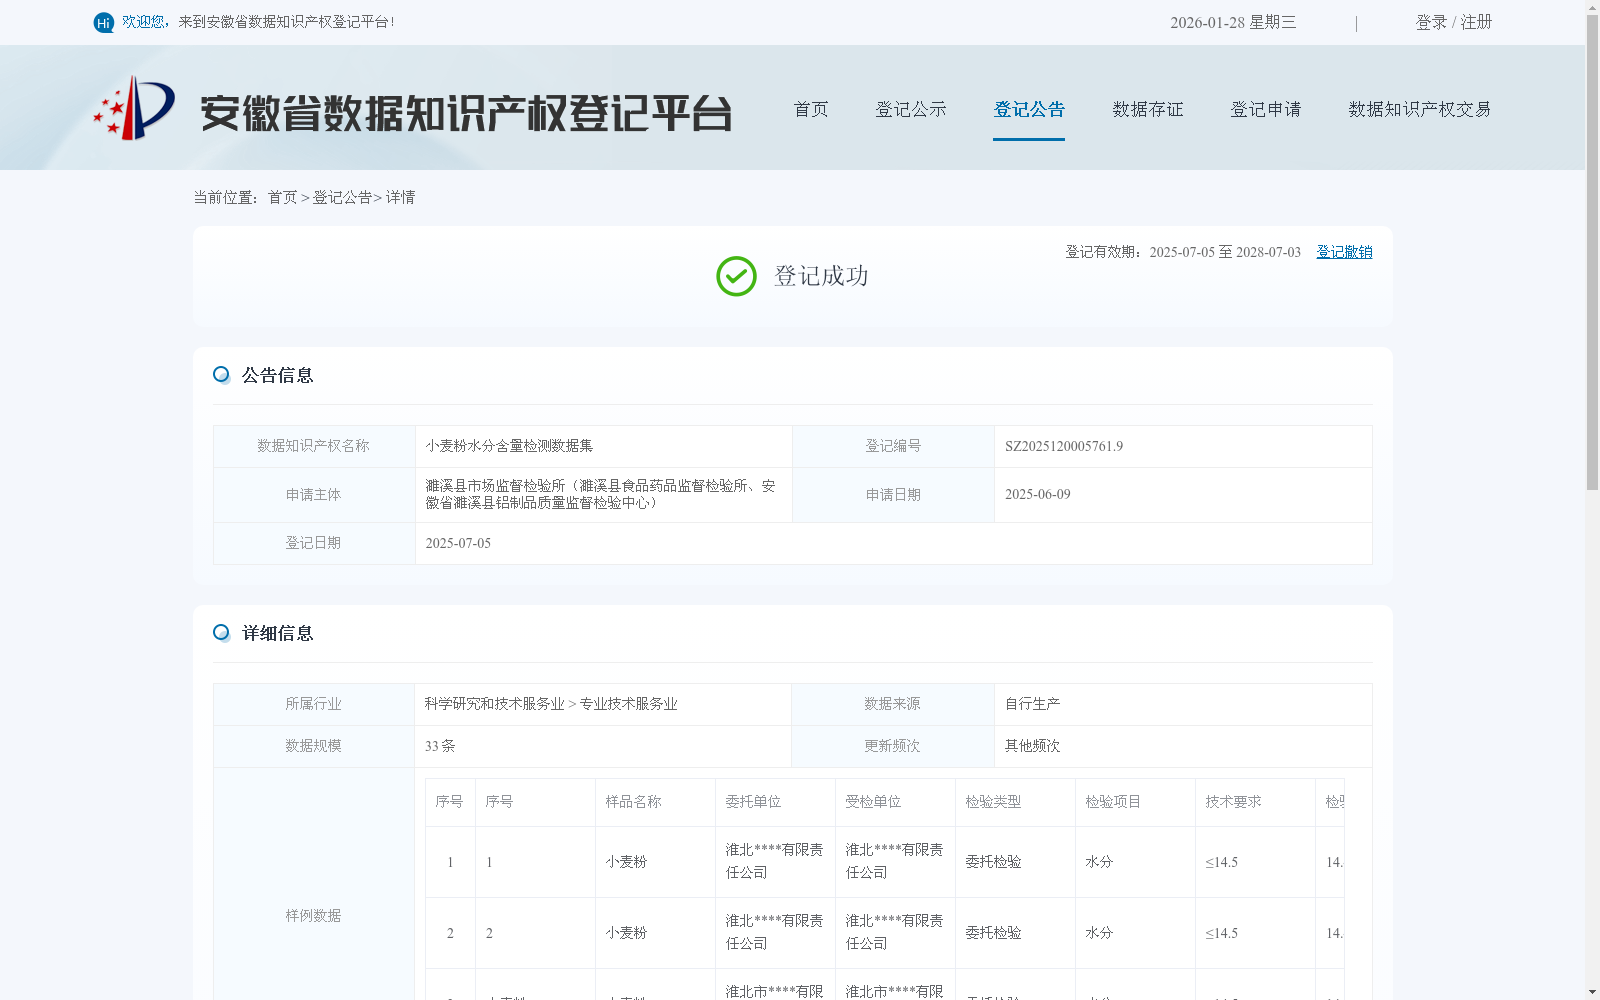
Task: Click the page vertical scrollbar thumb
Action: 1592,252
